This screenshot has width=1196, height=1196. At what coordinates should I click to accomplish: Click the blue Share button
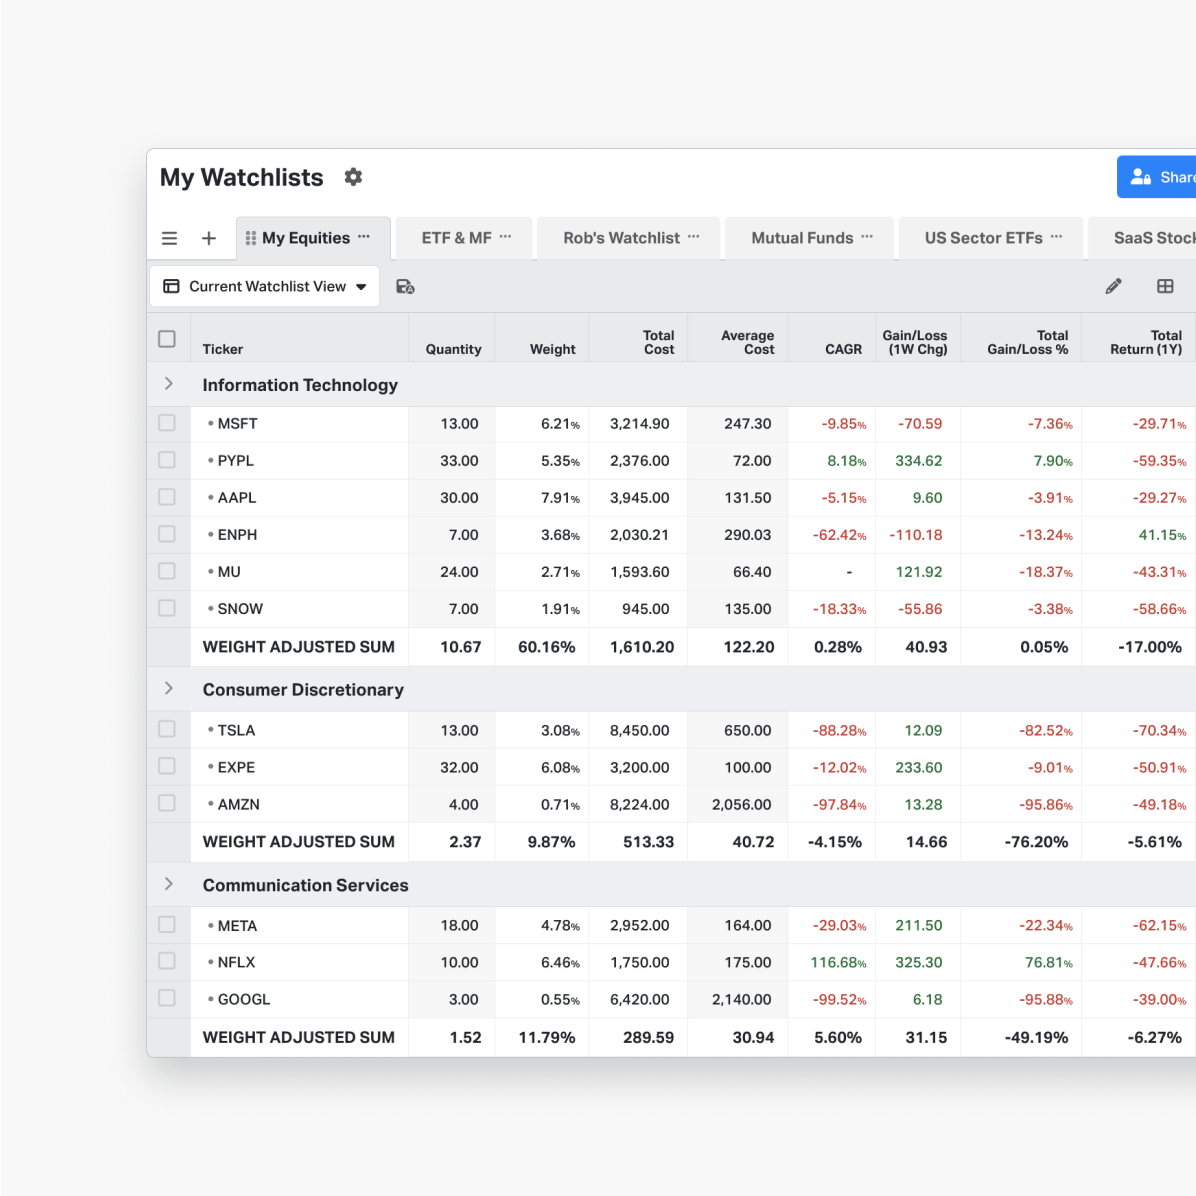1156,177
